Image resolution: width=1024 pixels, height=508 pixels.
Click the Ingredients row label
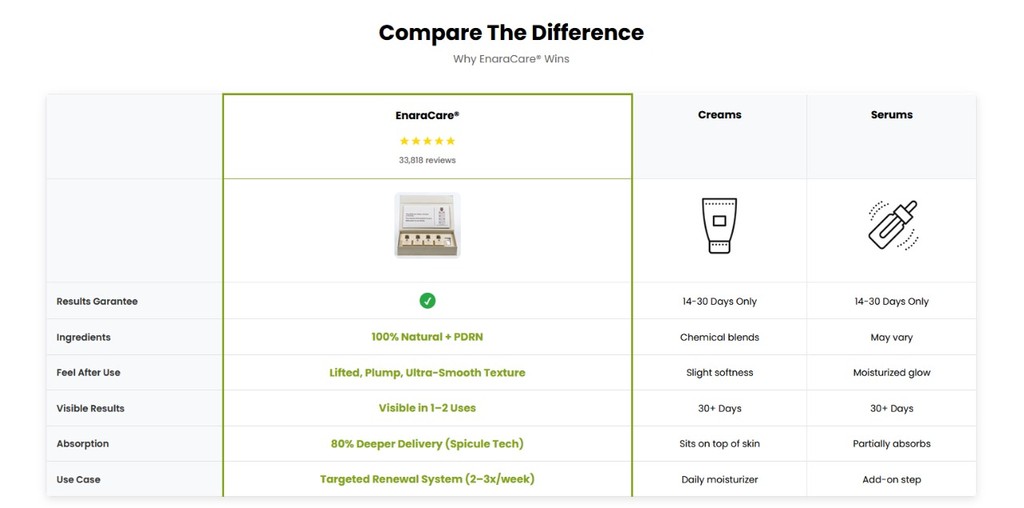click(83, 337)
